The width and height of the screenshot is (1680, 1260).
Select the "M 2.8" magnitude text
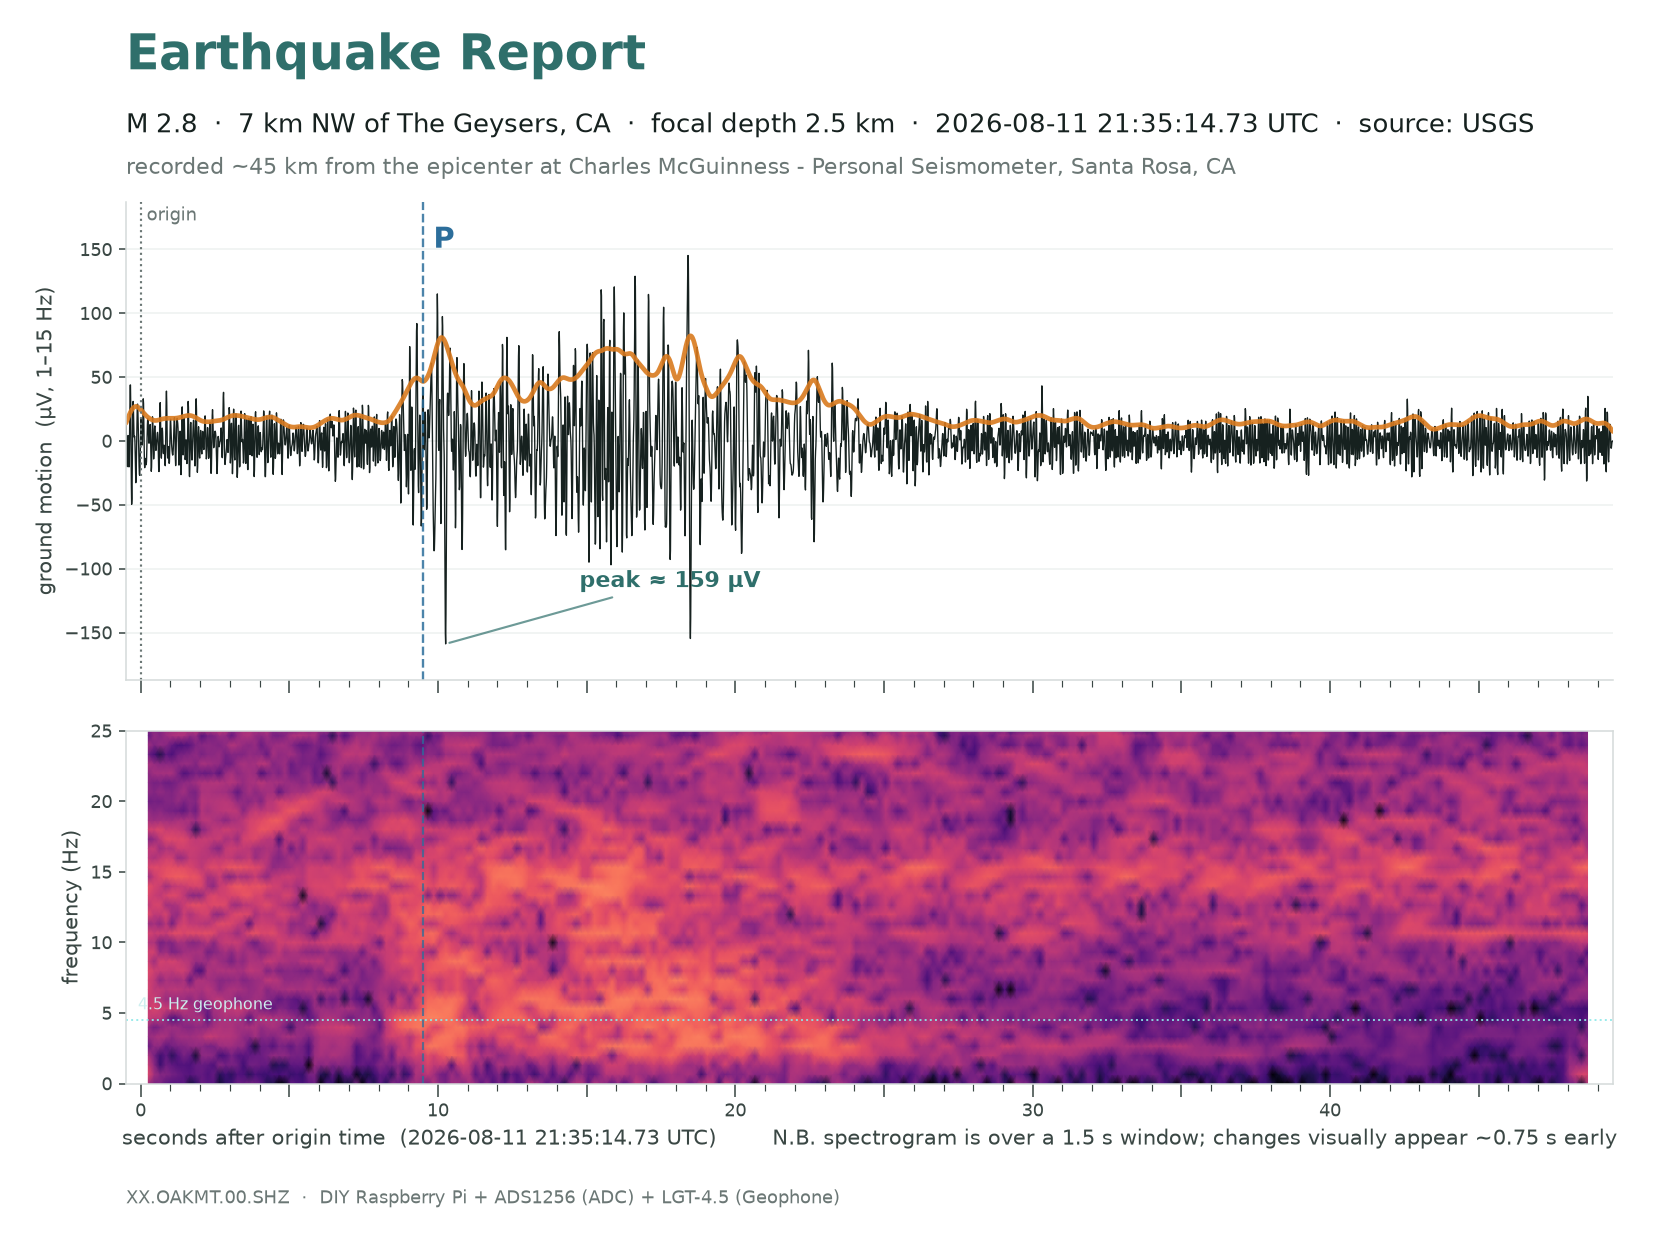(x=162, y=124)
